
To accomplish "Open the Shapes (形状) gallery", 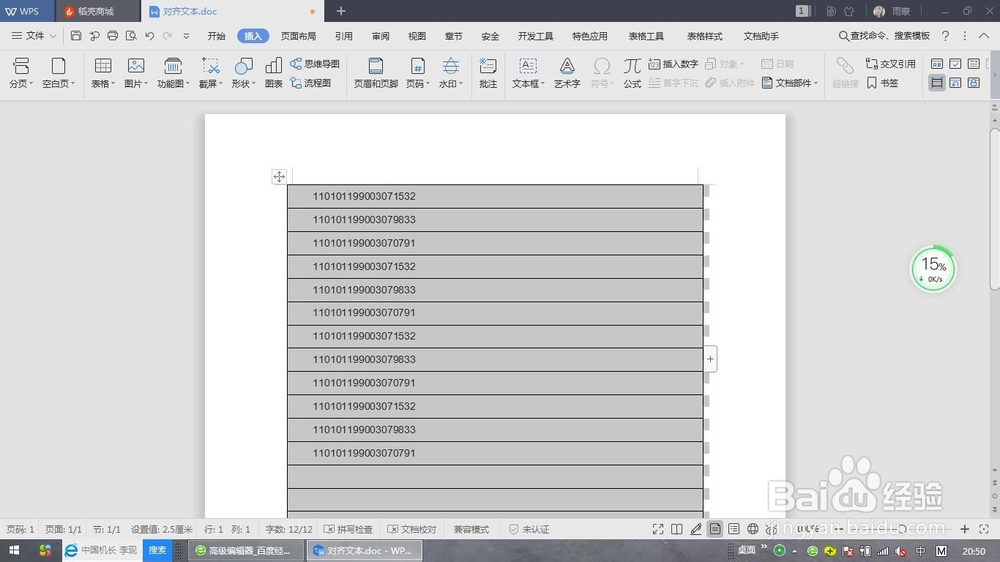I will pos(244,72).
